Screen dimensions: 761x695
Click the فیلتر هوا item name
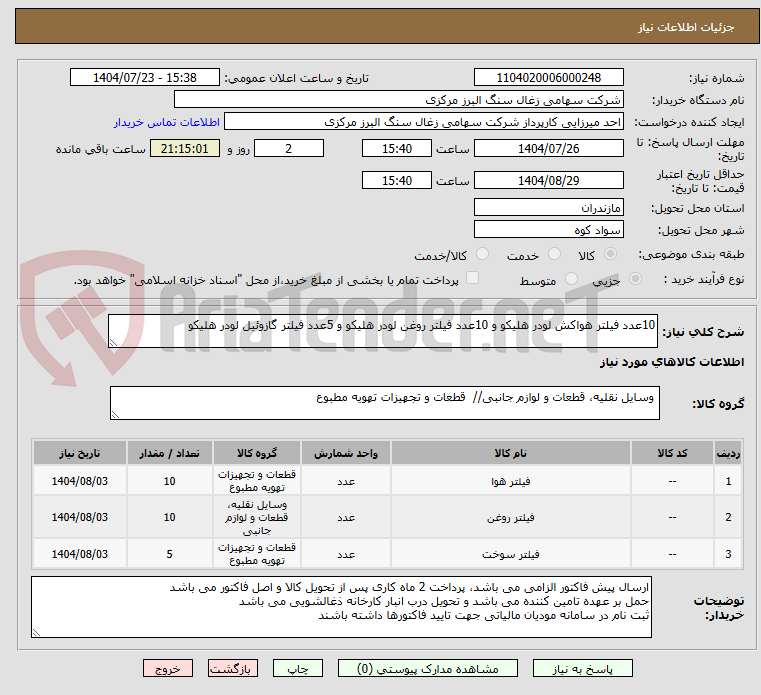point(511,481)
